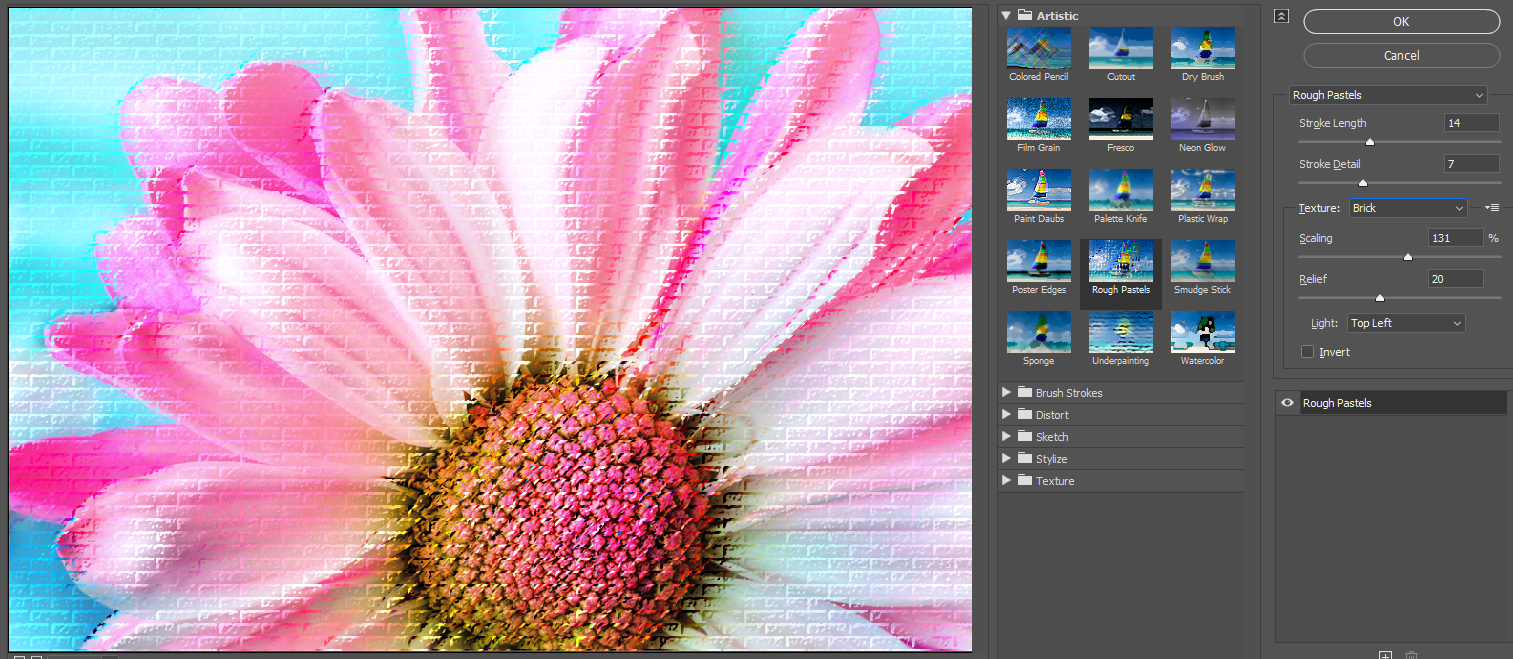Collapse the Artistic filter folder
Image resolution: width=1513 pixels, height=659 pixels.
click(1006, 15)
